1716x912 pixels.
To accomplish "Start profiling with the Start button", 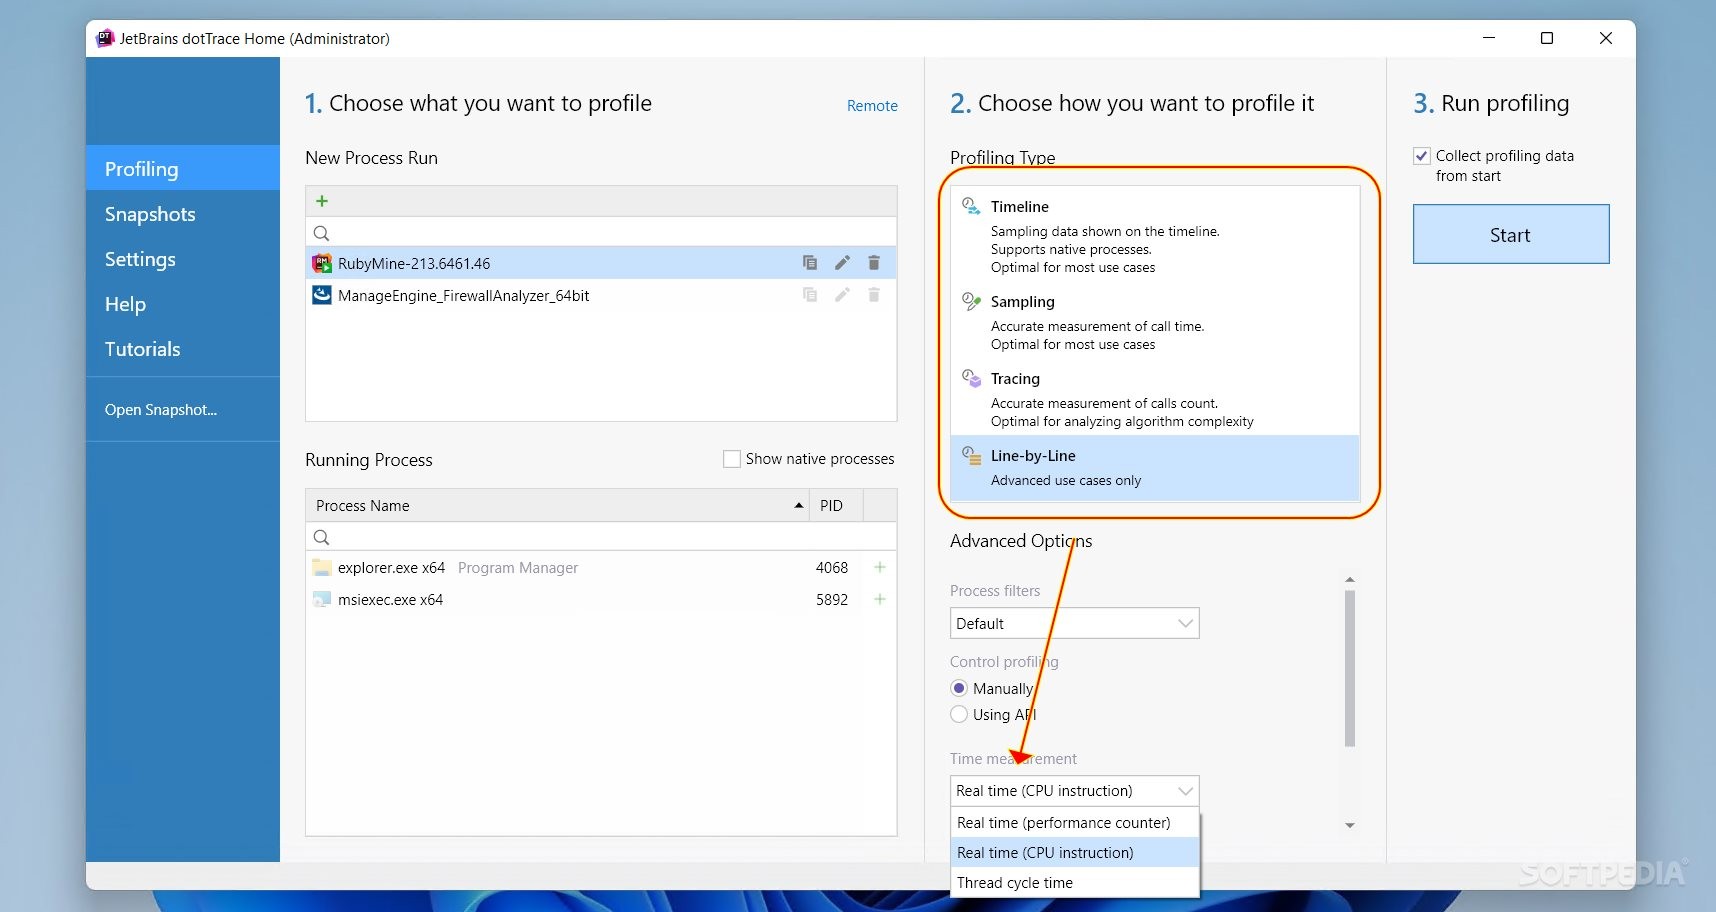I will tap(1511, 234).
